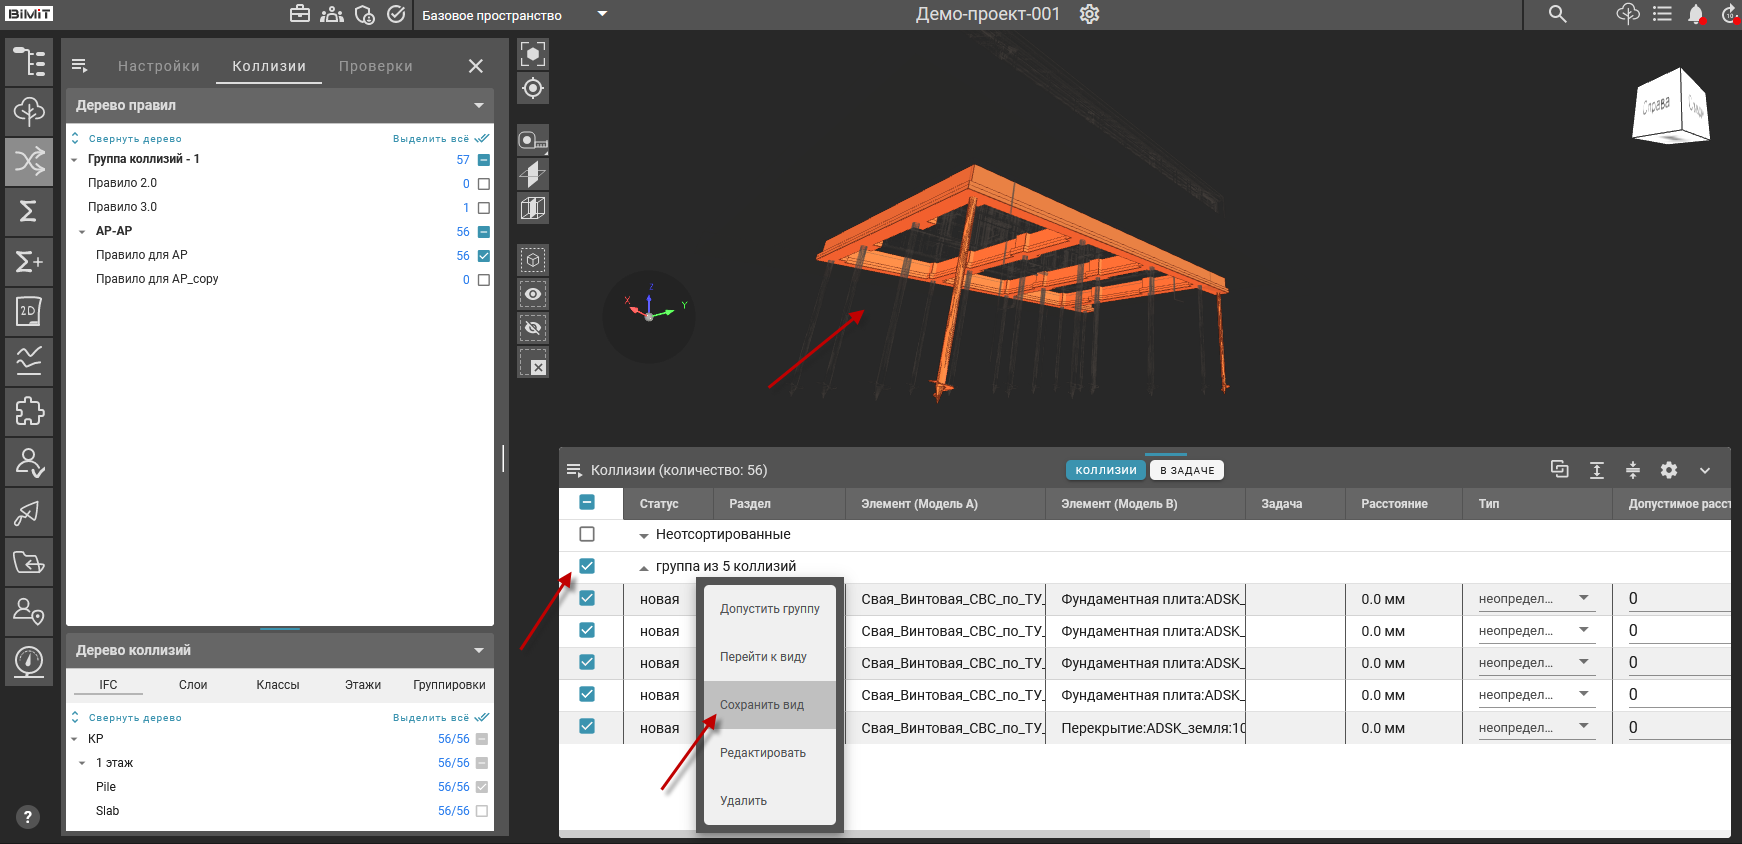1742x844 pixels.
Task: Choose Сохранить вид from context menu
Action: [762, 705]
